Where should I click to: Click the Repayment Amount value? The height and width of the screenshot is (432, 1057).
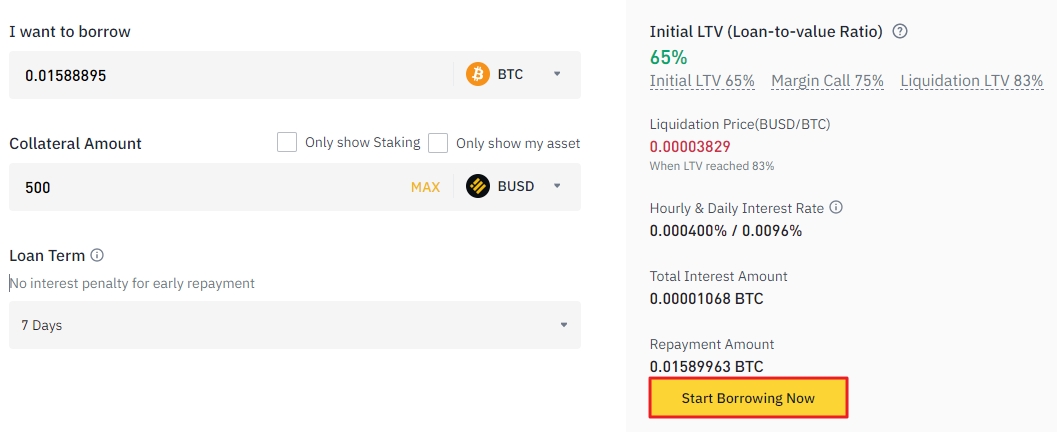[x=706, y=367]
